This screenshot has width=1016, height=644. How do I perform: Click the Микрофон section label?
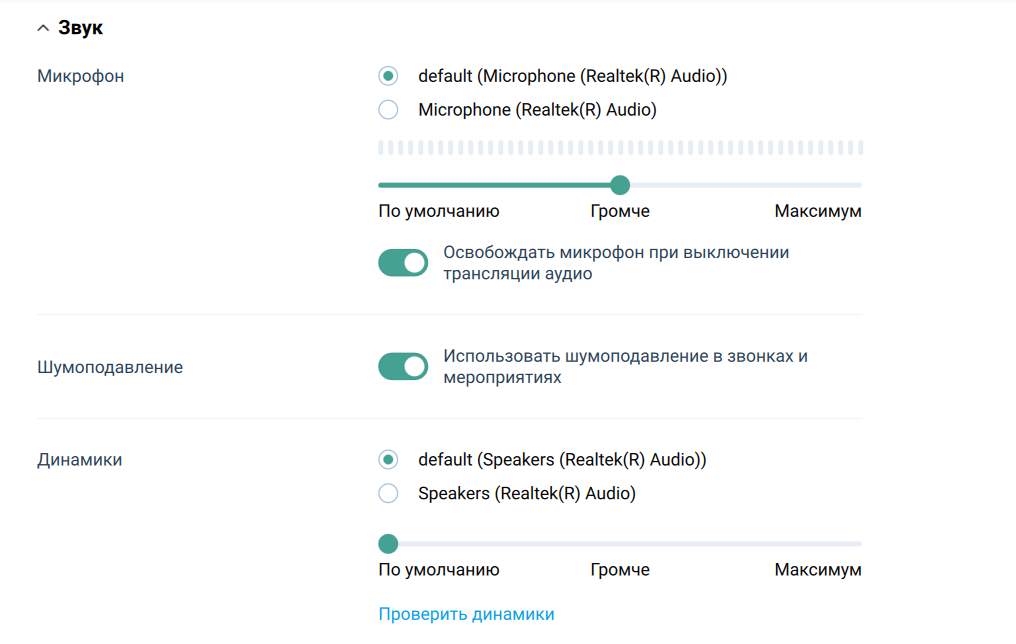80,75
